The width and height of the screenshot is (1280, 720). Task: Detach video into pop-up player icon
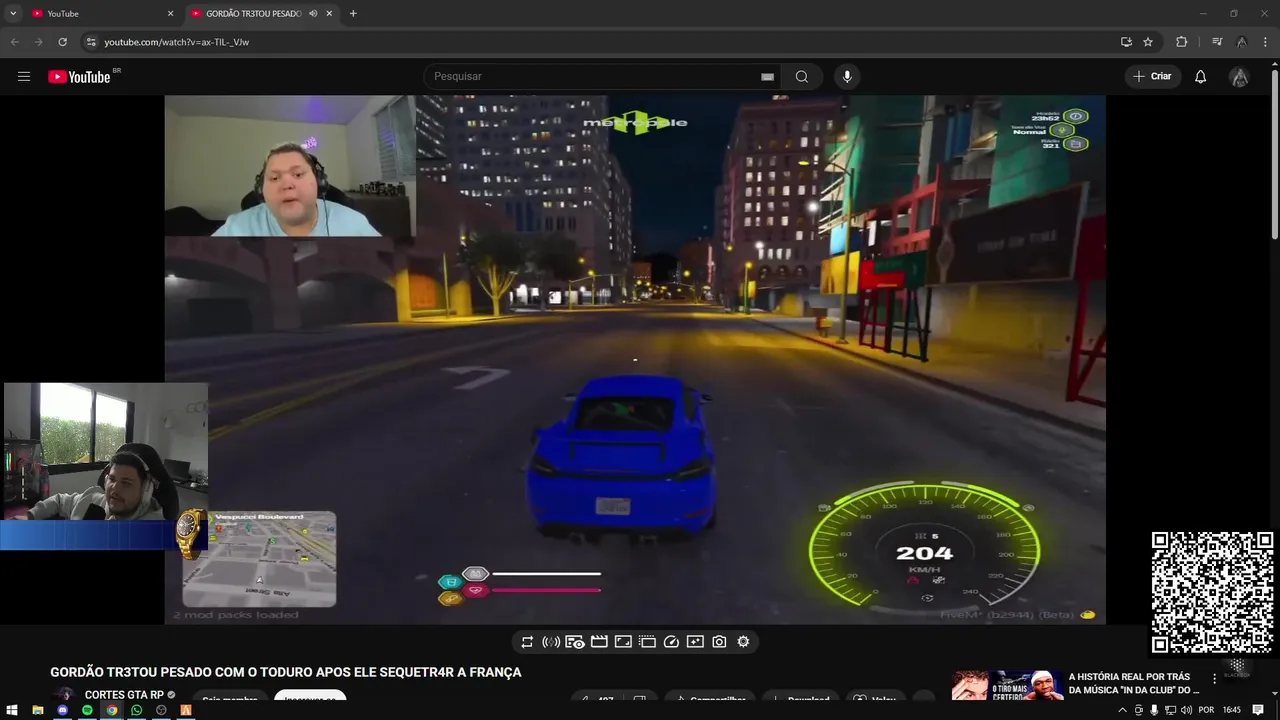pos(647,642)
